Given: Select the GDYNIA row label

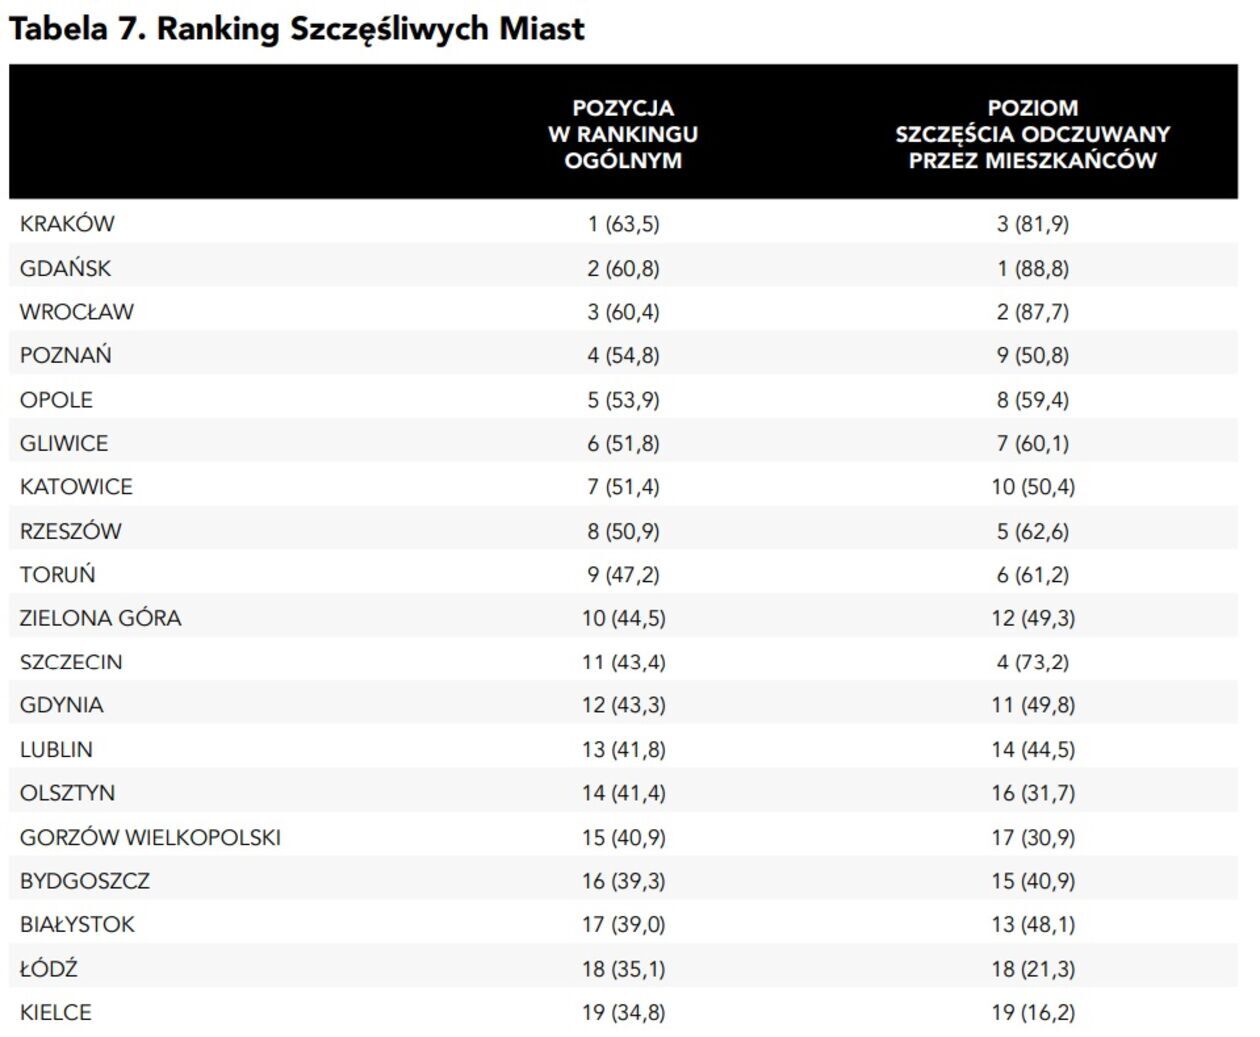Looking at the screenshot, I should (61, 705).
